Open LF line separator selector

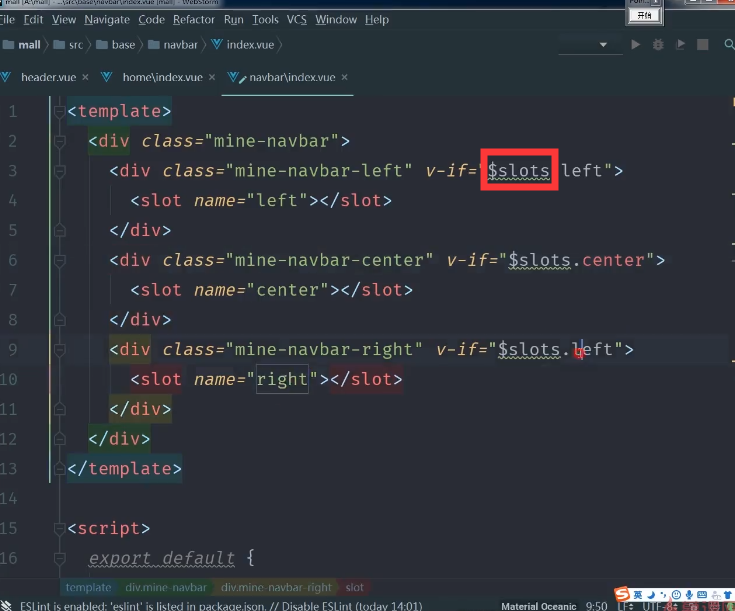[625, 606]
